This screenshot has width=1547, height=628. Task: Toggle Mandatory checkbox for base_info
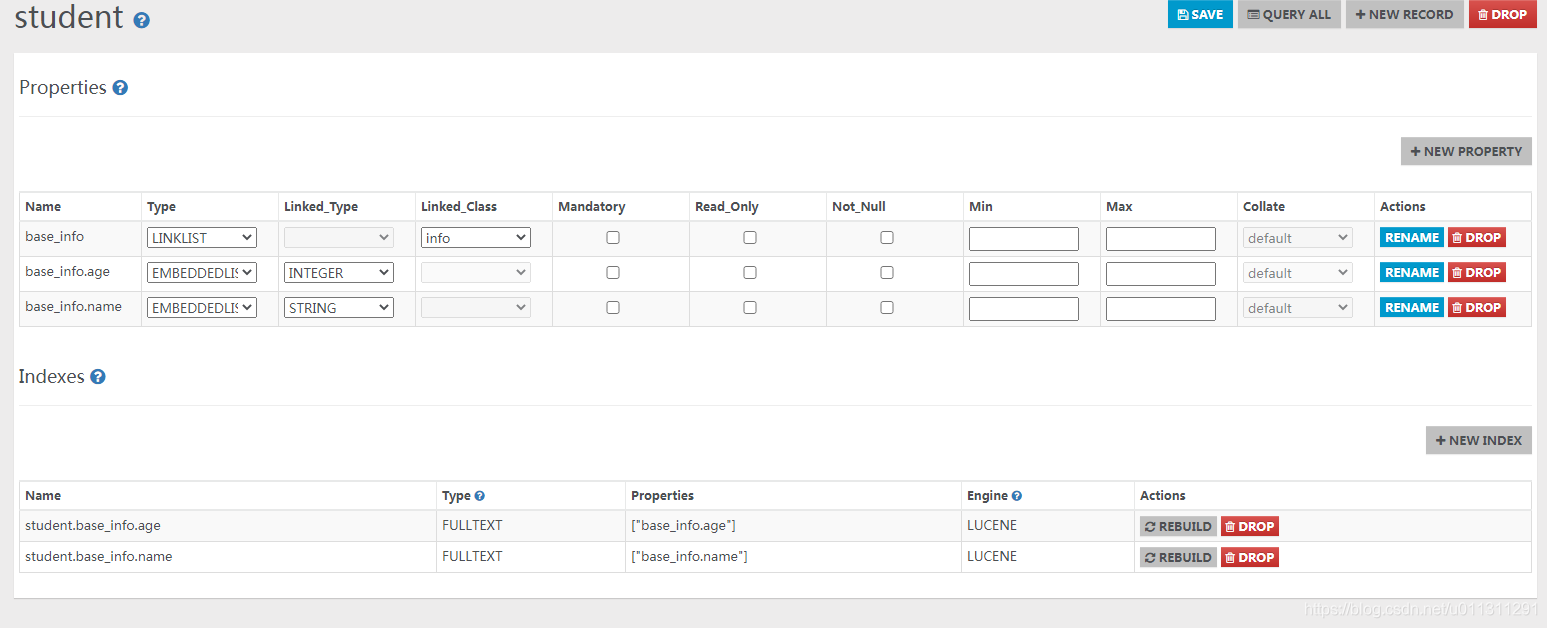[613, 238]
